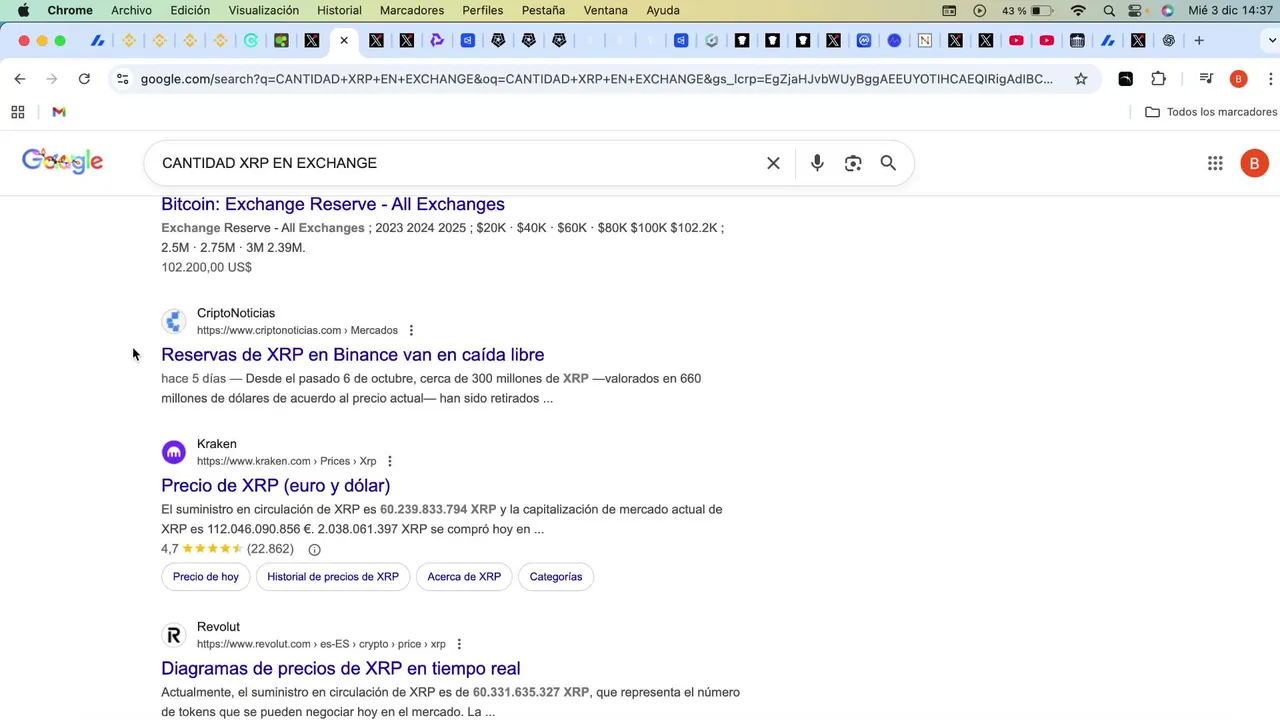Open the Marcadores menu

click(412, 11)
